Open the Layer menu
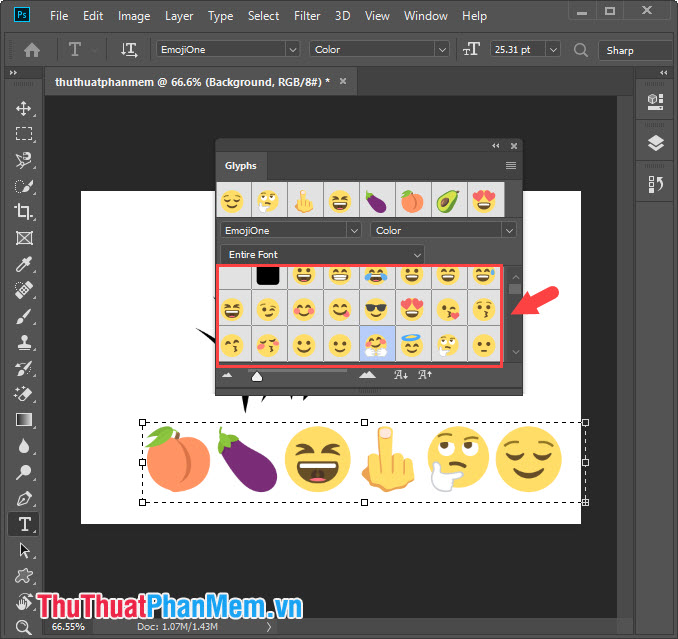The height and width of the screenshot is (639, 678). pyautogui.click(x=179, y=16)
